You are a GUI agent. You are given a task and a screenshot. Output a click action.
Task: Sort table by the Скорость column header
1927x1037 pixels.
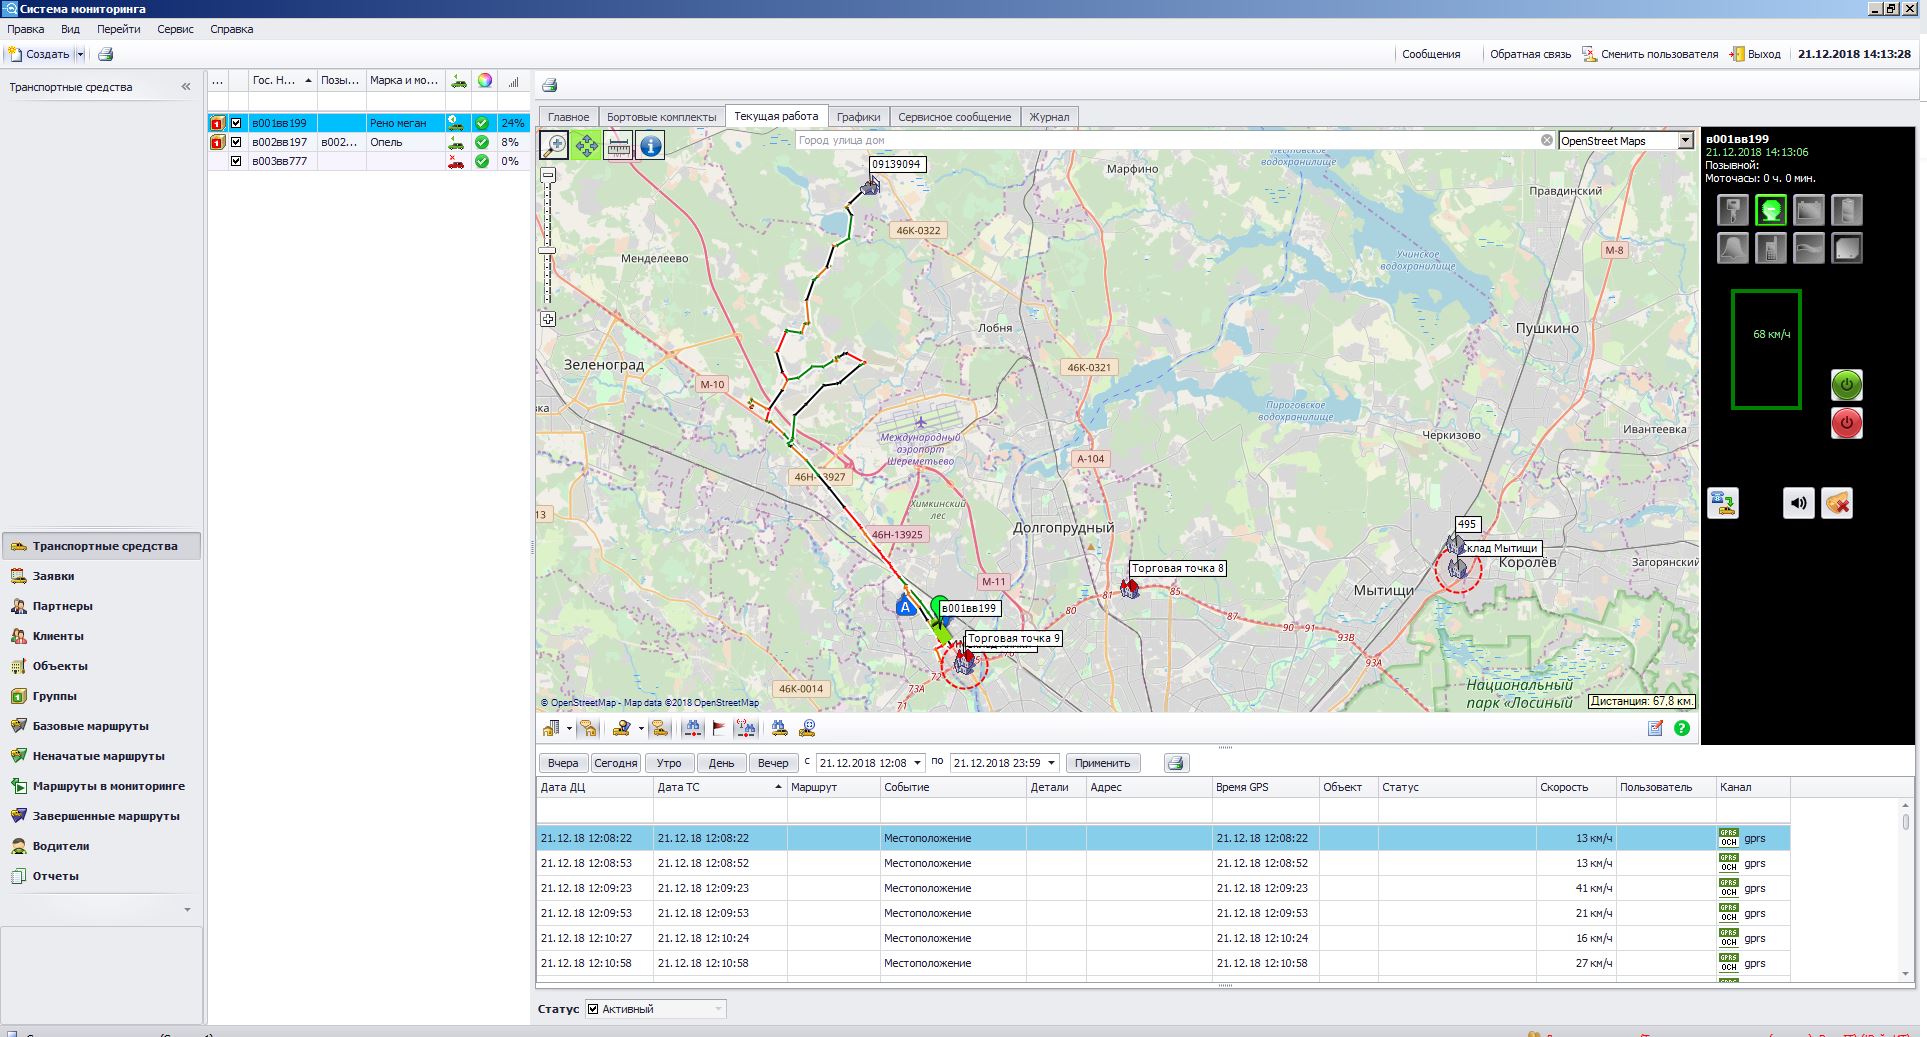1575,787
